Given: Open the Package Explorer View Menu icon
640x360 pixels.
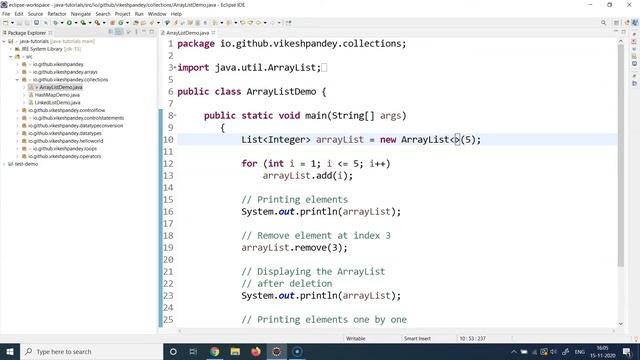Looking at the screenshot, I should [x=136, y=32].
